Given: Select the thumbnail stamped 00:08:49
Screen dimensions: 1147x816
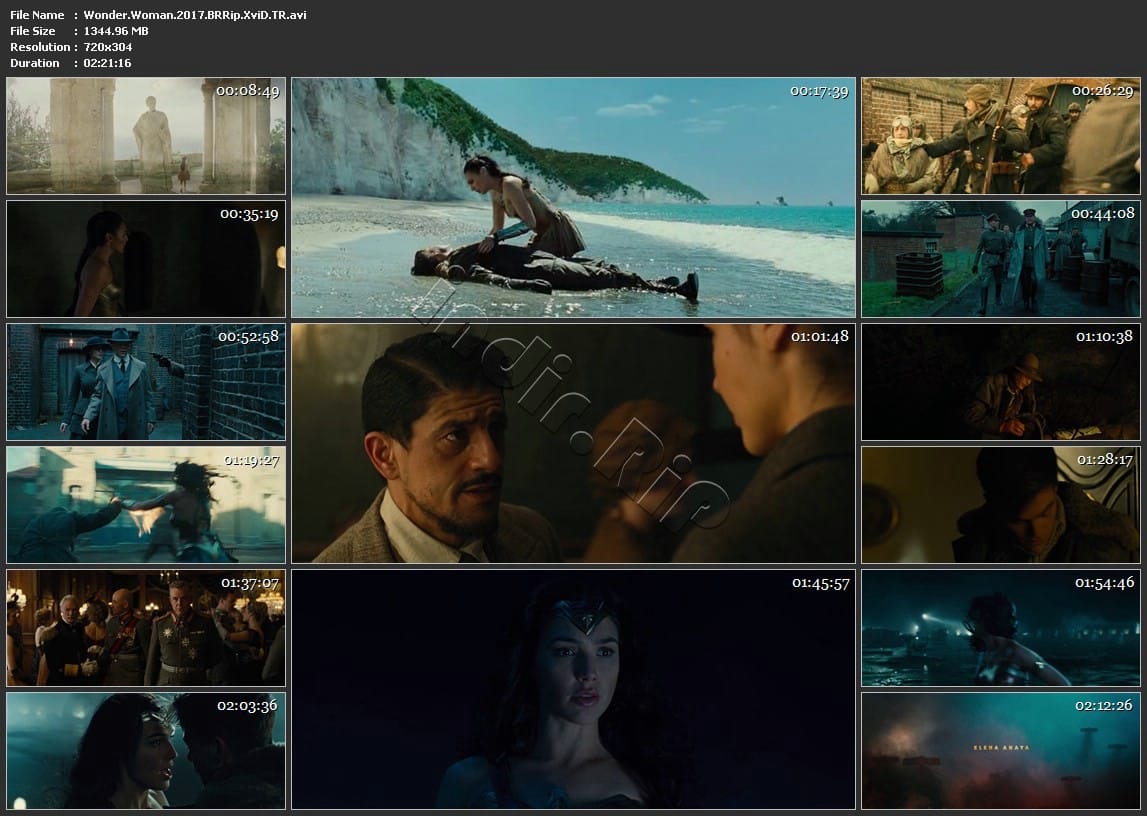Looking at the screenshot, I should click(146, 135).
